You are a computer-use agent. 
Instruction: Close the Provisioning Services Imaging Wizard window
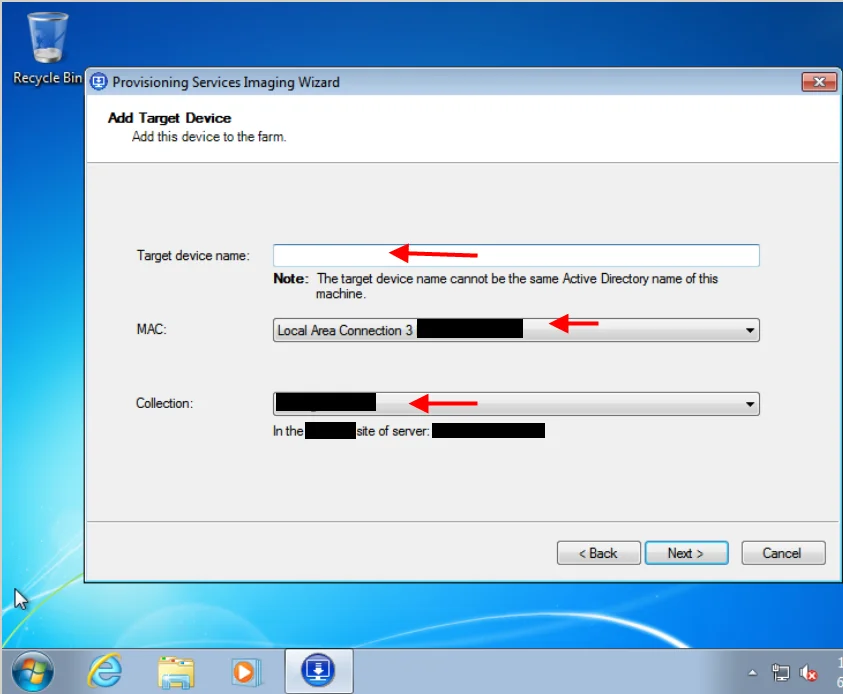click(819, 82)
